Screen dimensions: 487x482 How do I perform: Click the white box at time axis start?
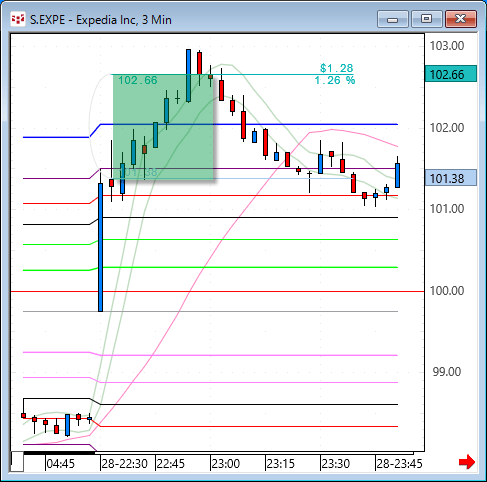pos(17,462)
